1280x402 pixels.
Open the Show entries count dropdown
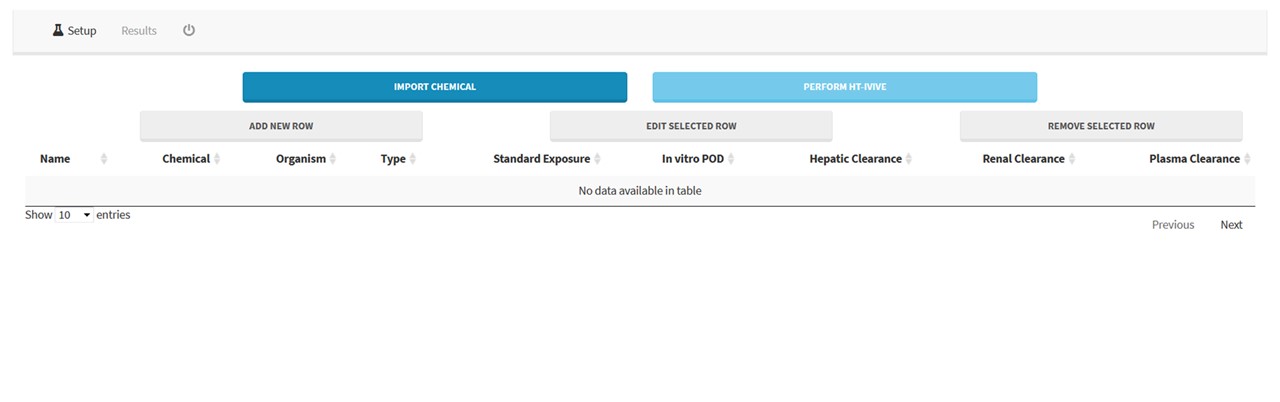tap(74, 215)
